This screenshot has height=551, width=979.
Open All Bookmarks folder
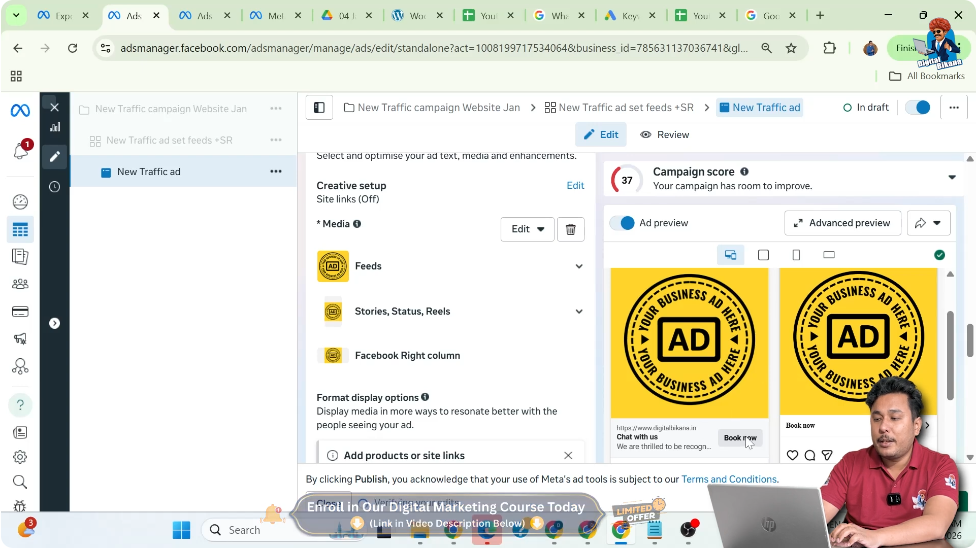[927, 76]
